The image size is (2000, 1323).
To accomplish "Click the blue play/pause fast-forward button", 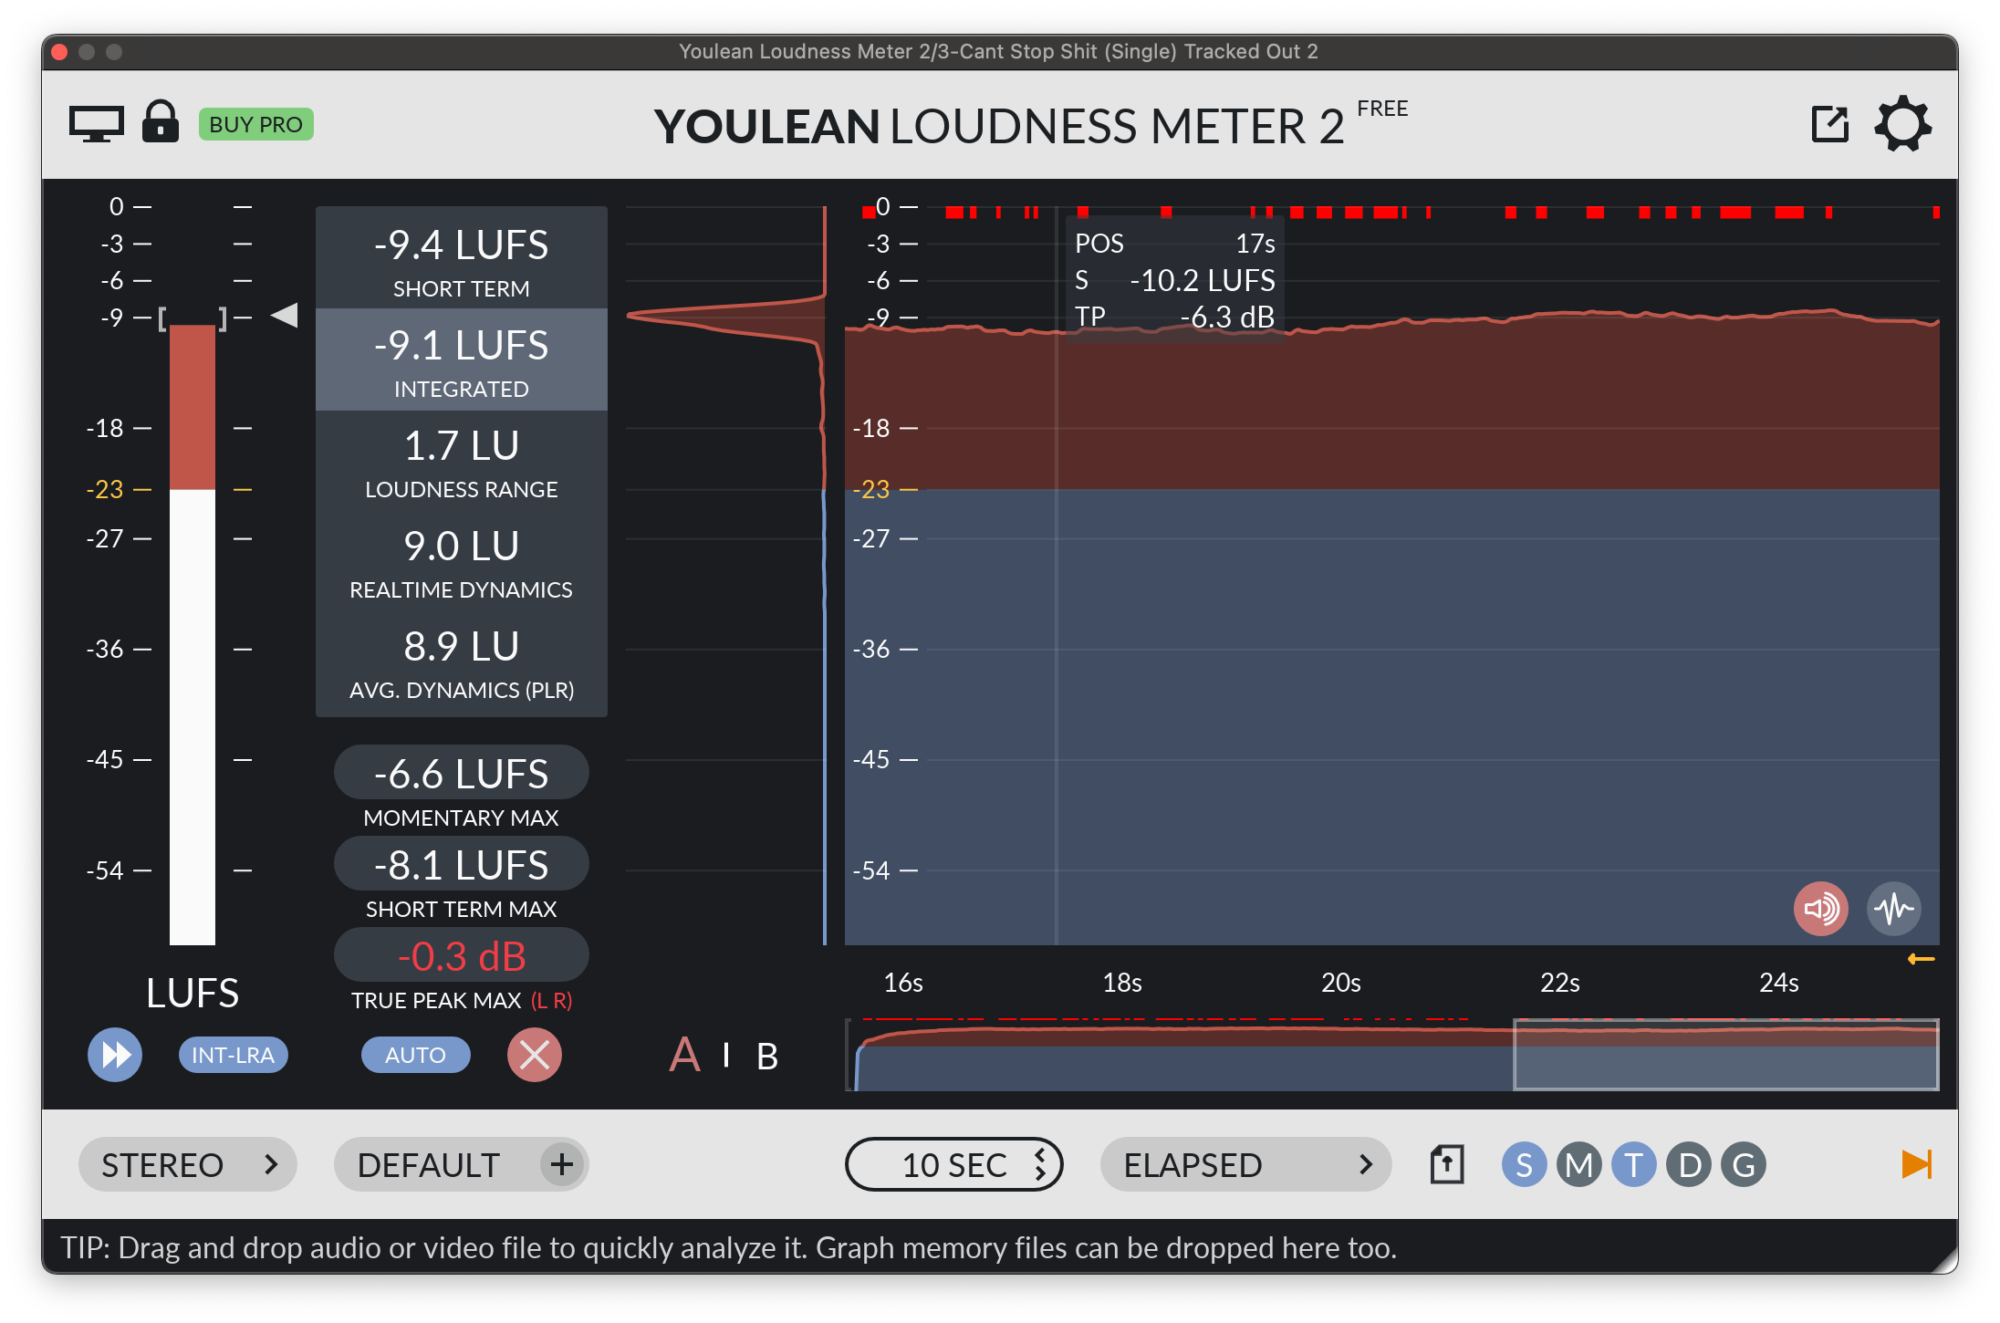I will (x=115, y=1055).
